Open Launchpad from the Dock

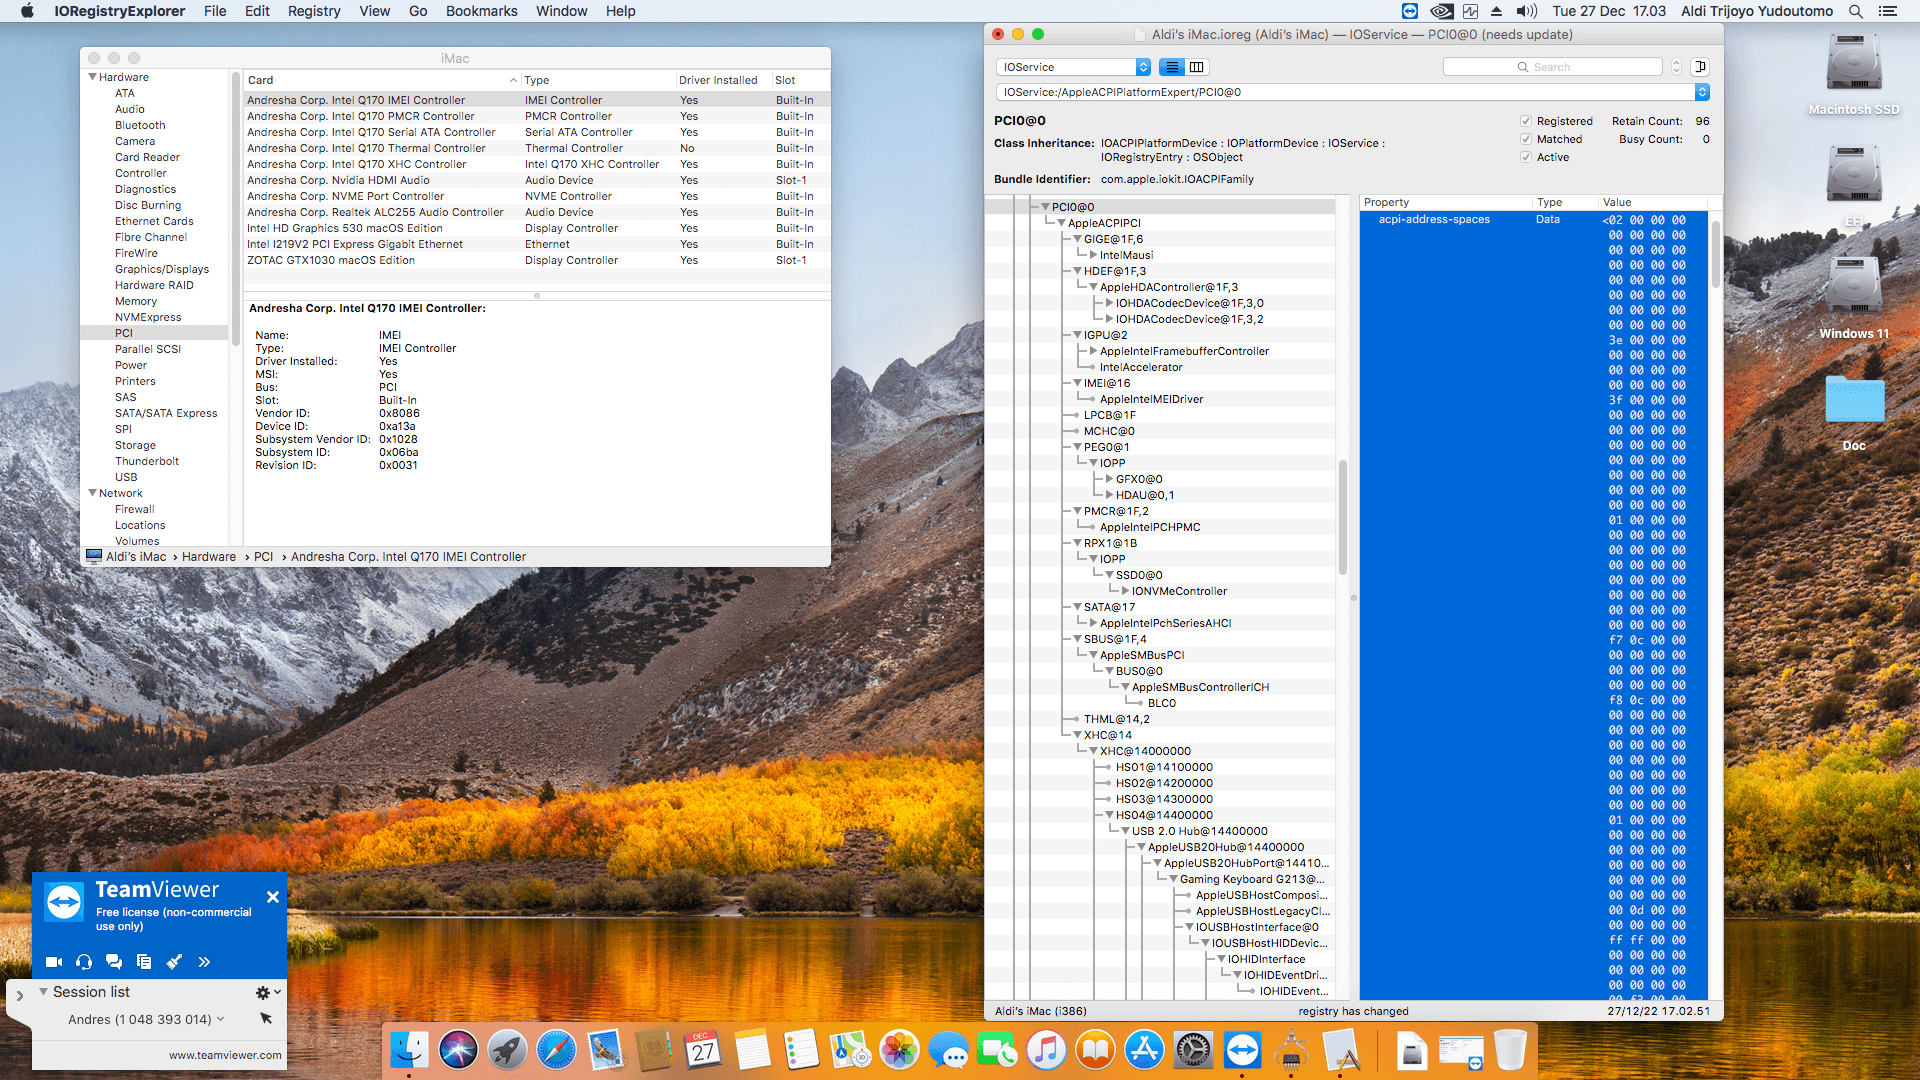(x=508, y=1050)
